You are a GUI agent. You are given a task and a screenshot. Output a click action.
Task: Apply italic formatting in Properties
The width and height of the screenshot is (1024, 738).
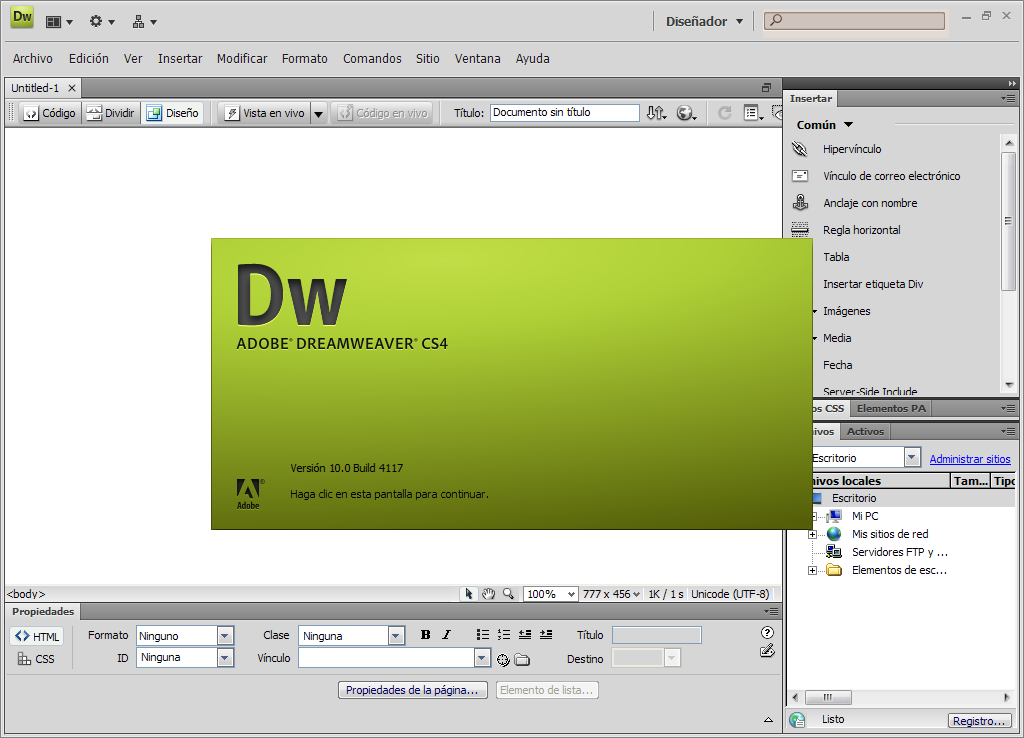tap(447, 635)
